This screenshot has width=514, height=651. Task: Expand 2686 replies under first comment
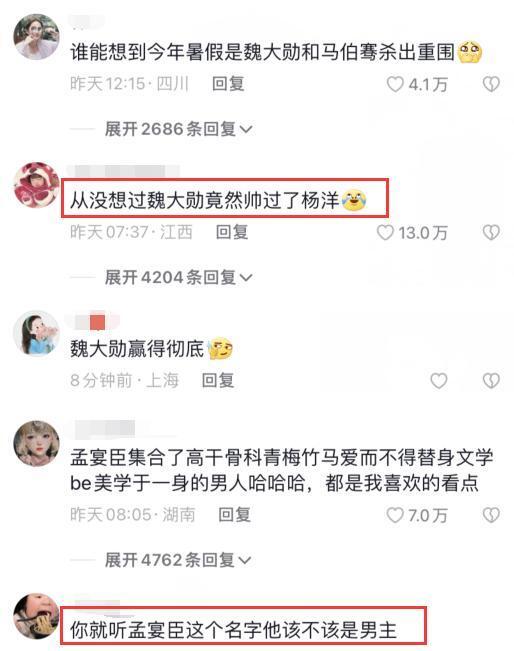coord(179,129)
